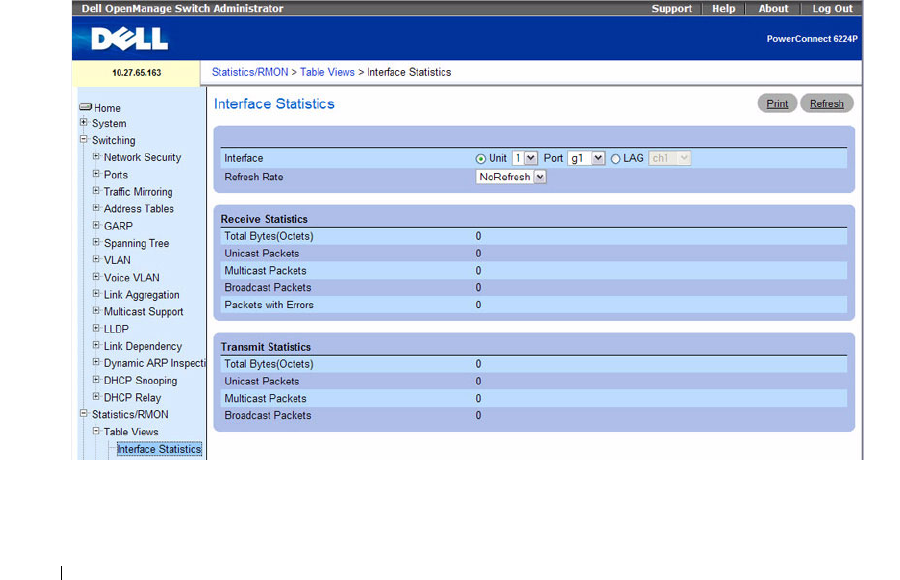Click the Print button
This screenshot has height=580, width=900.
point(777,103)
